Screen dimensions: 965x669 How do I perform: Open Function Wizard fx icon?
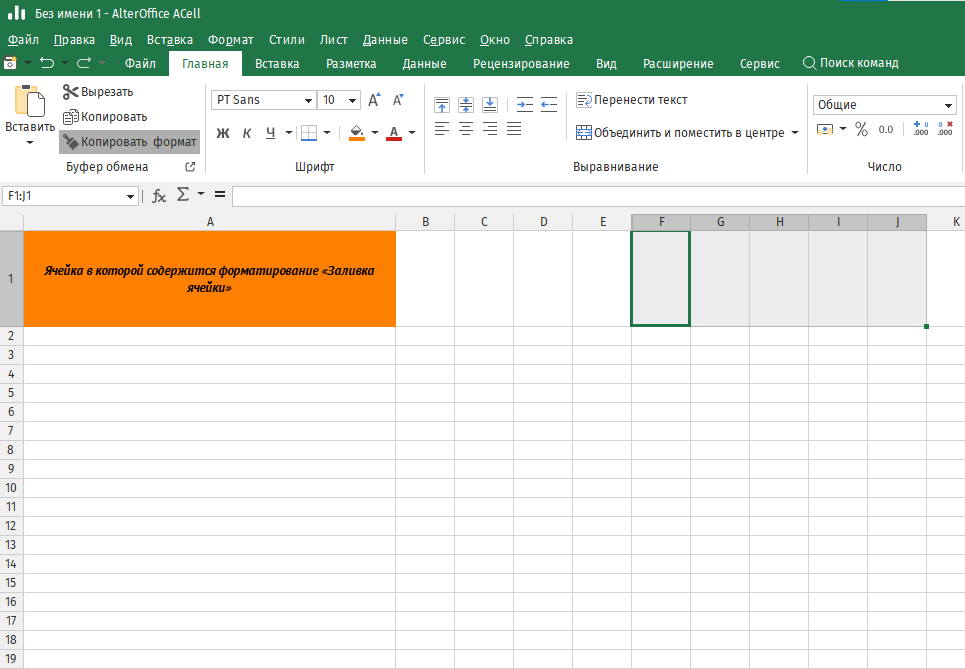click(159, 196)
